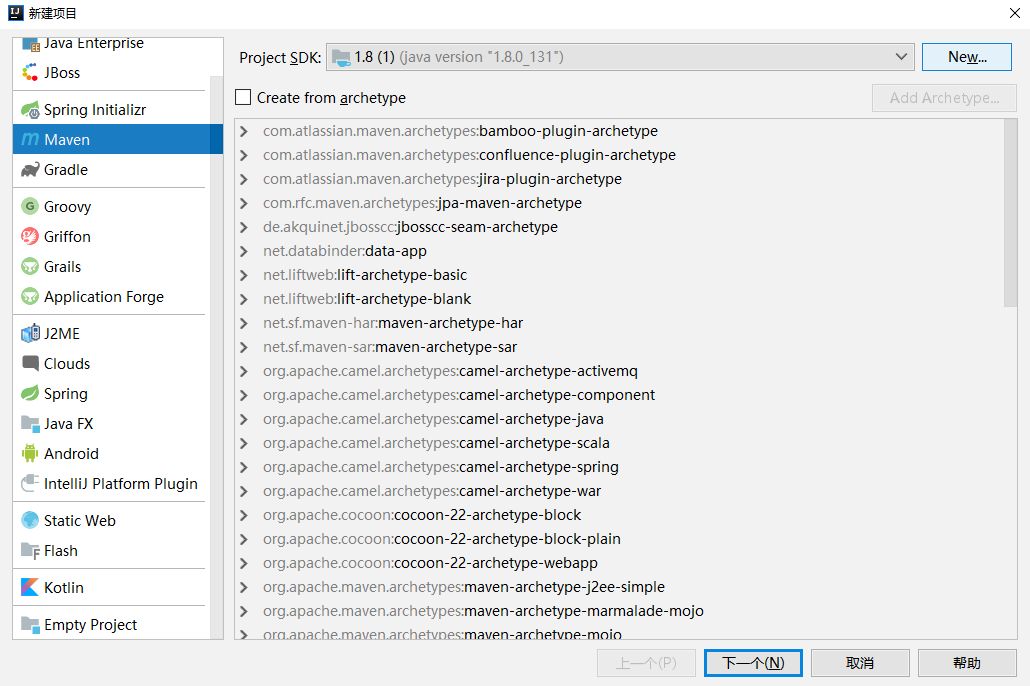Select cocoon-22-archetype-block row
1030x686 pixels.
[619, 515]
